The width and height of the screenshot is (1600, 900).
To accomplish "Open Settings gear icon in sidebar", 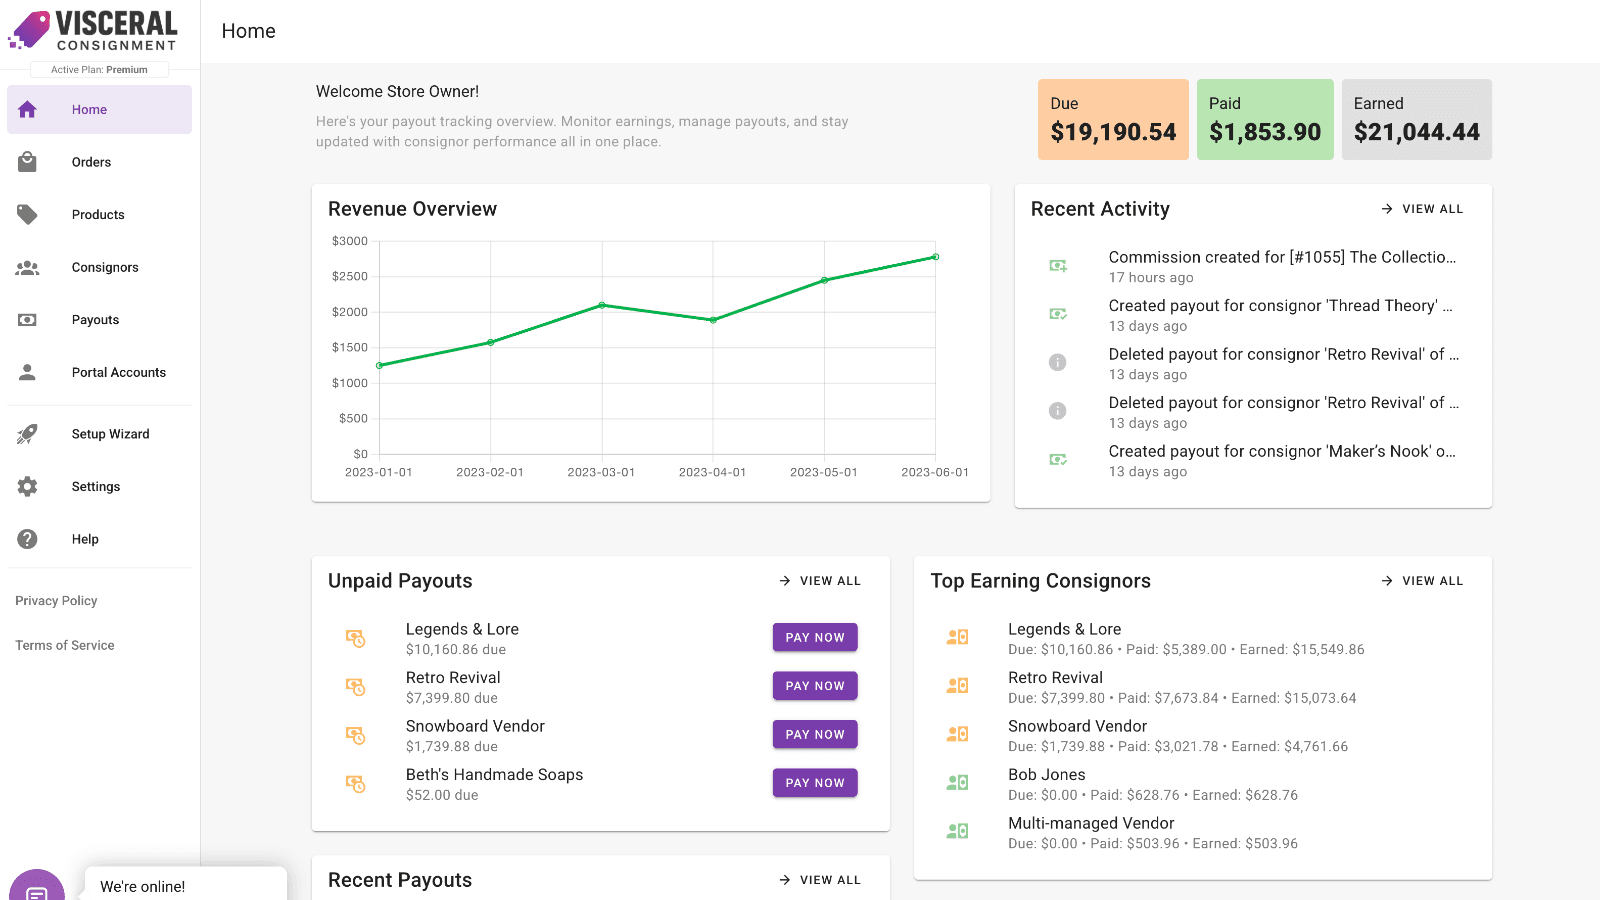I will (28, 487).
